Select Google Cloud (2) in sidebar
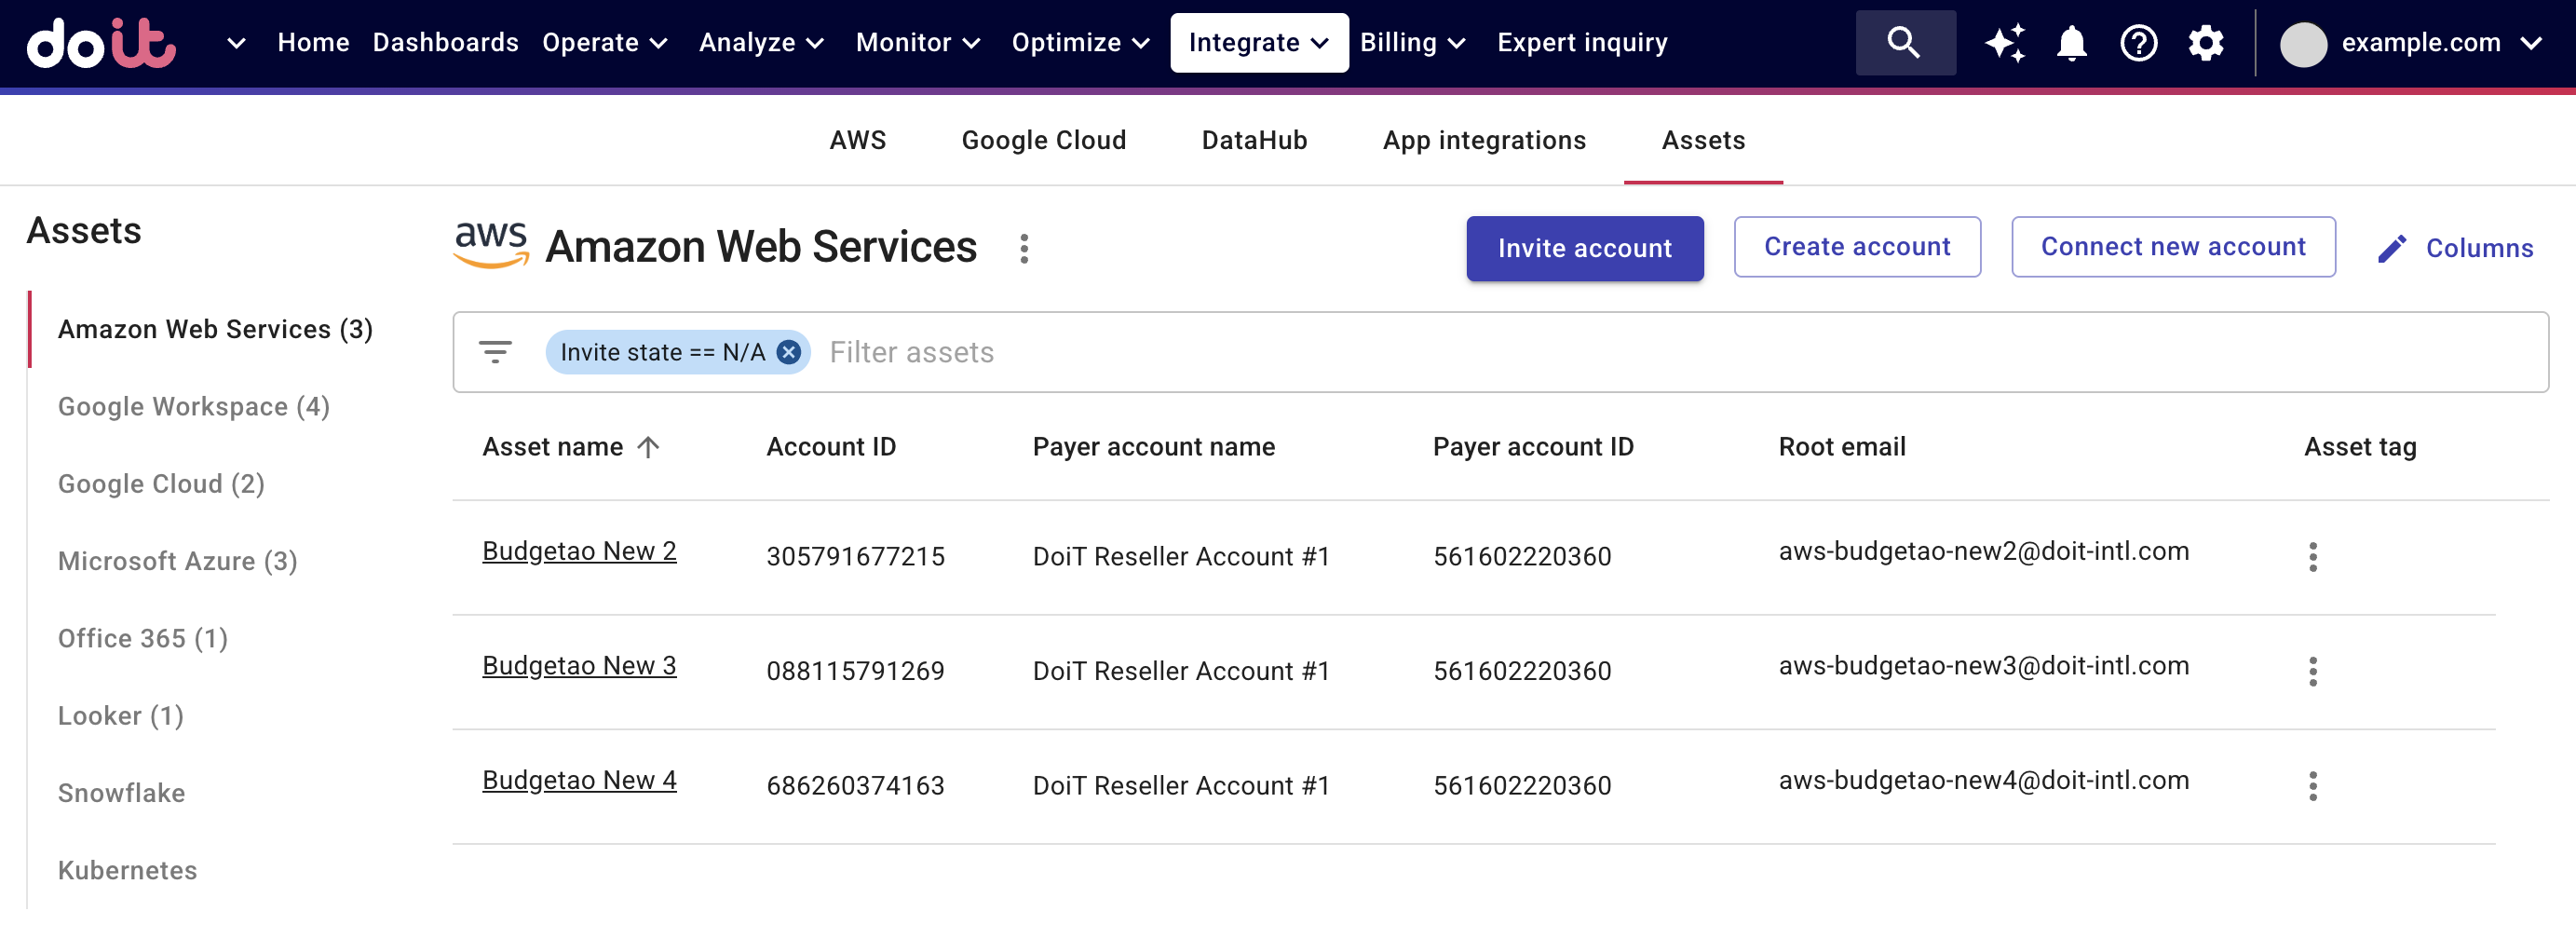 pyautogui.click(x=161, y=484)
